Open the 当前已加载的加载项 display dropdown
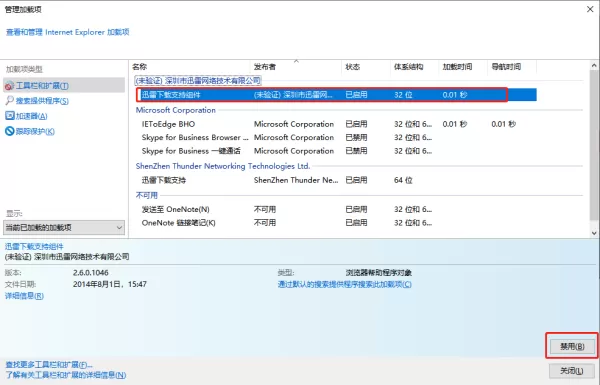The width and height of the screenshot is (600, 385). [x=64, y=227]
